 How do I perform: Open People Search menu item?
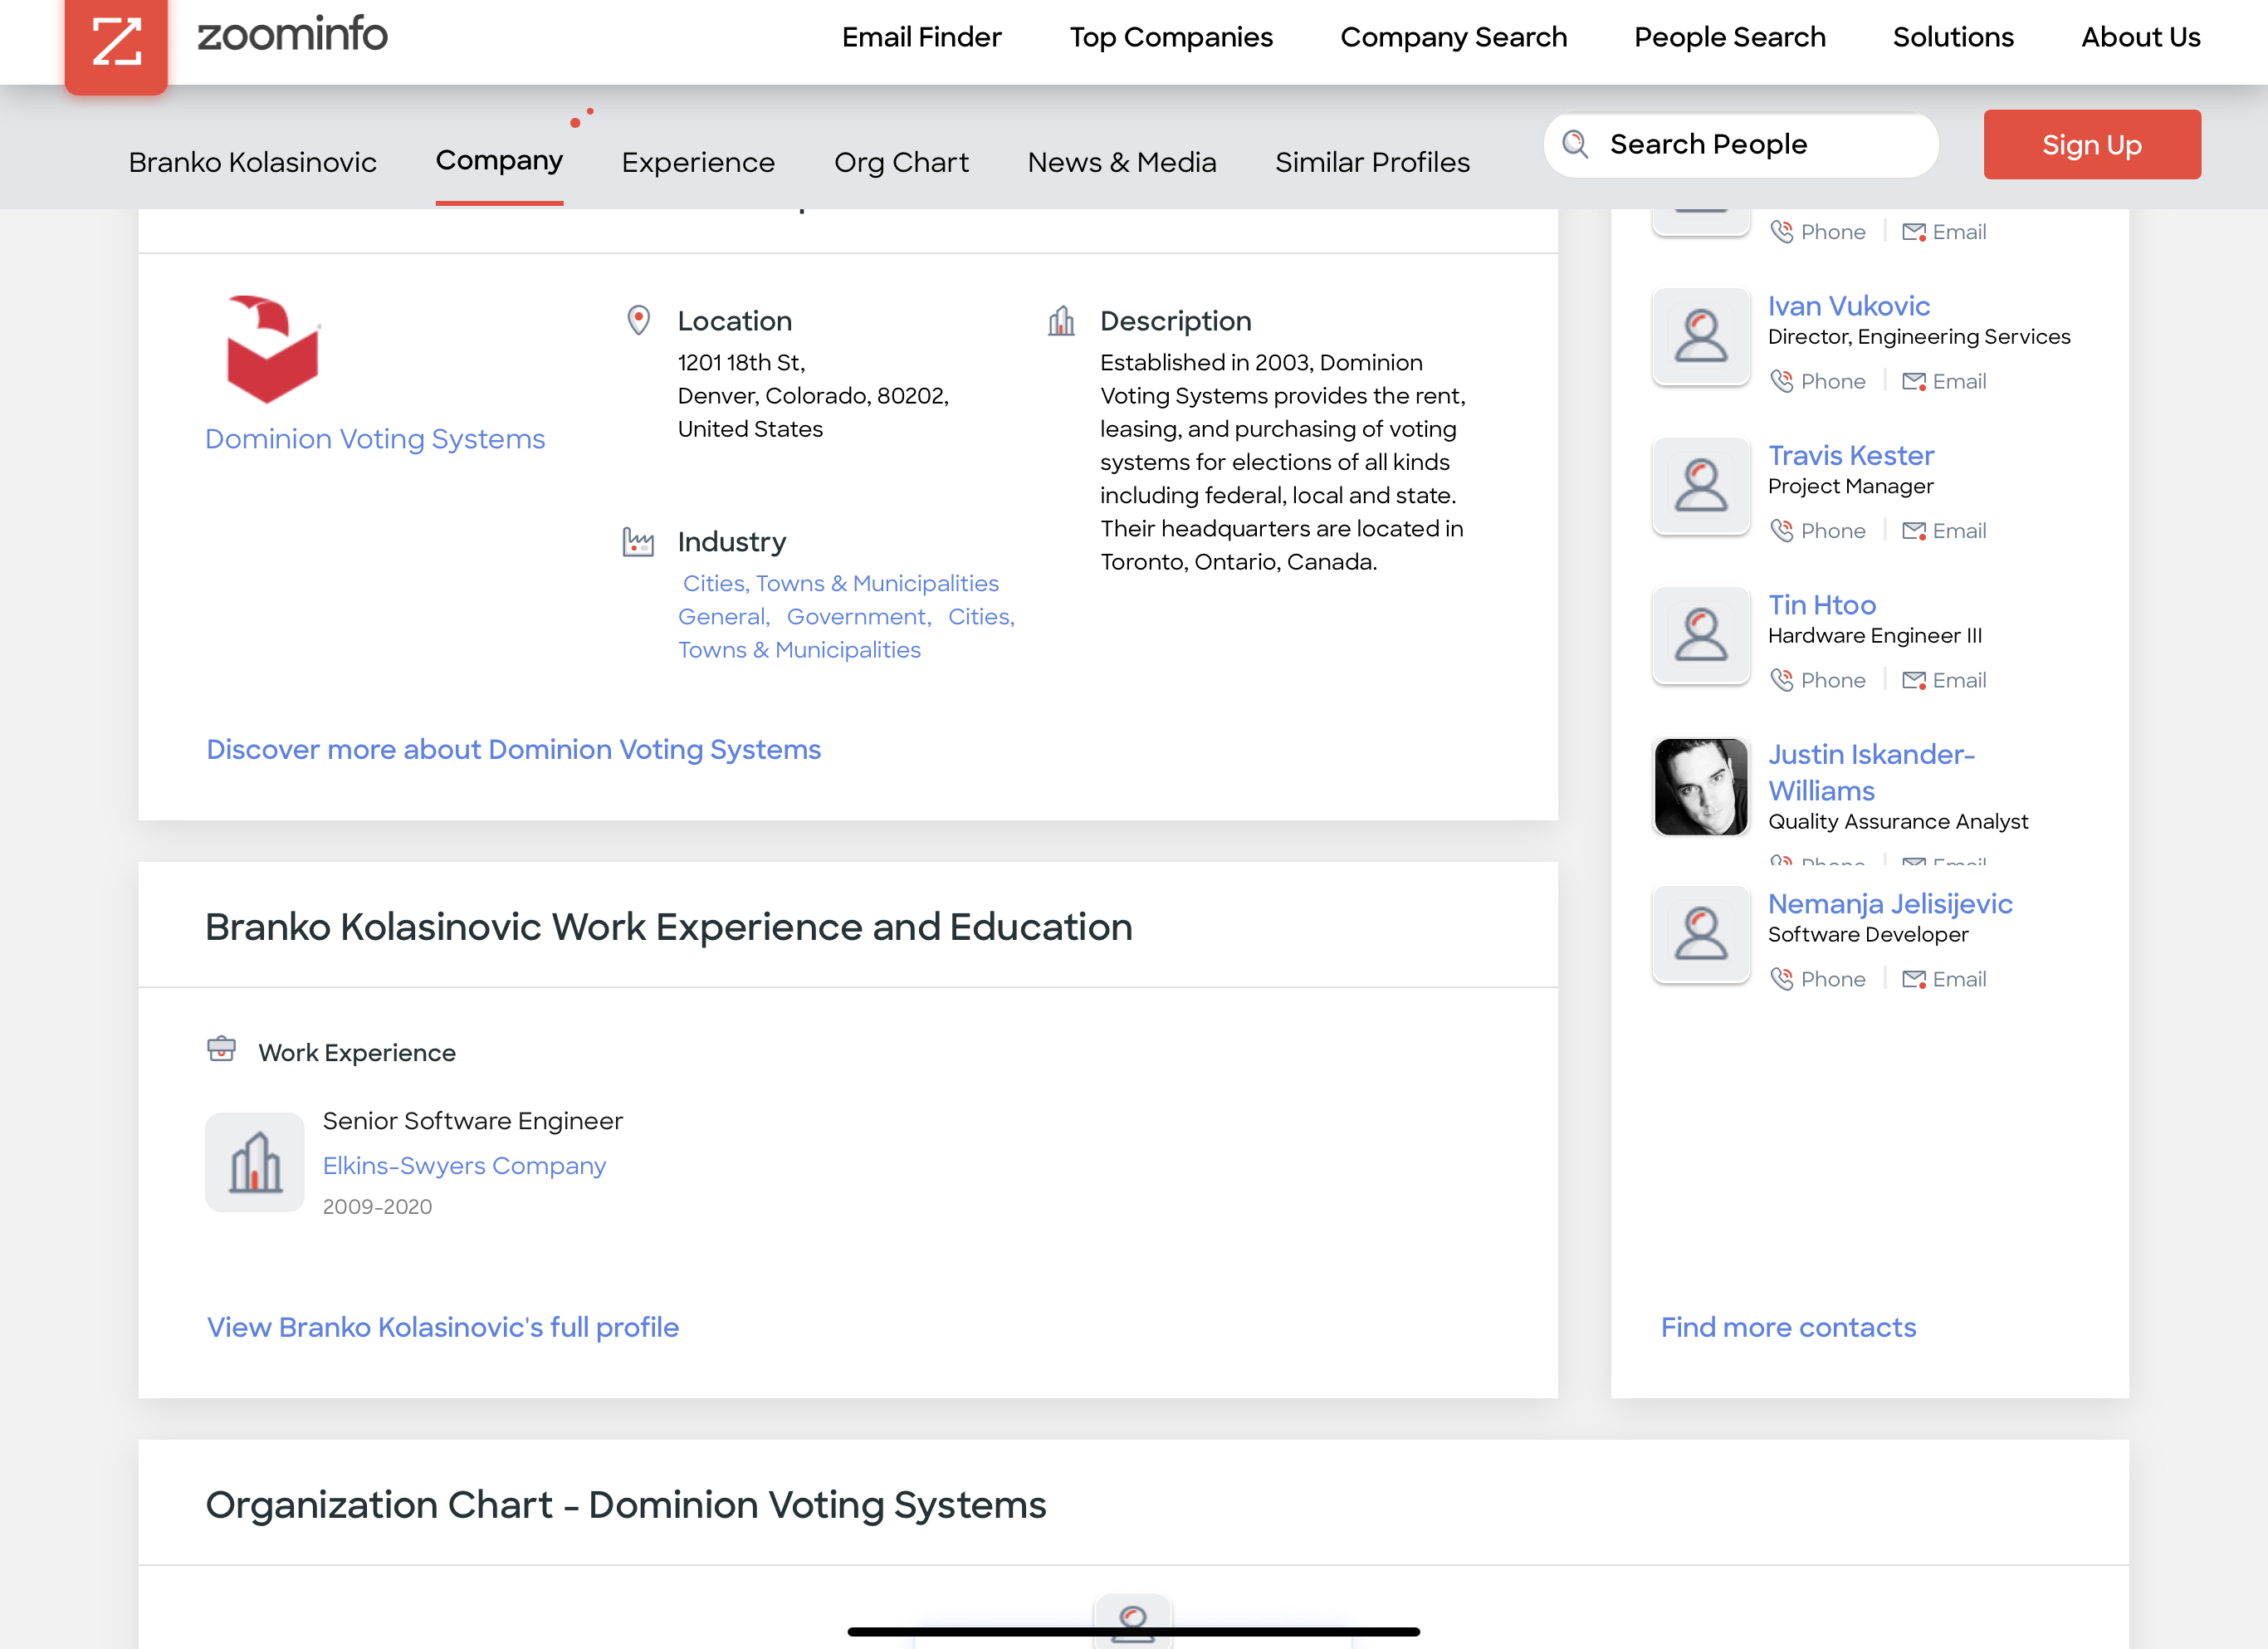1730,37
